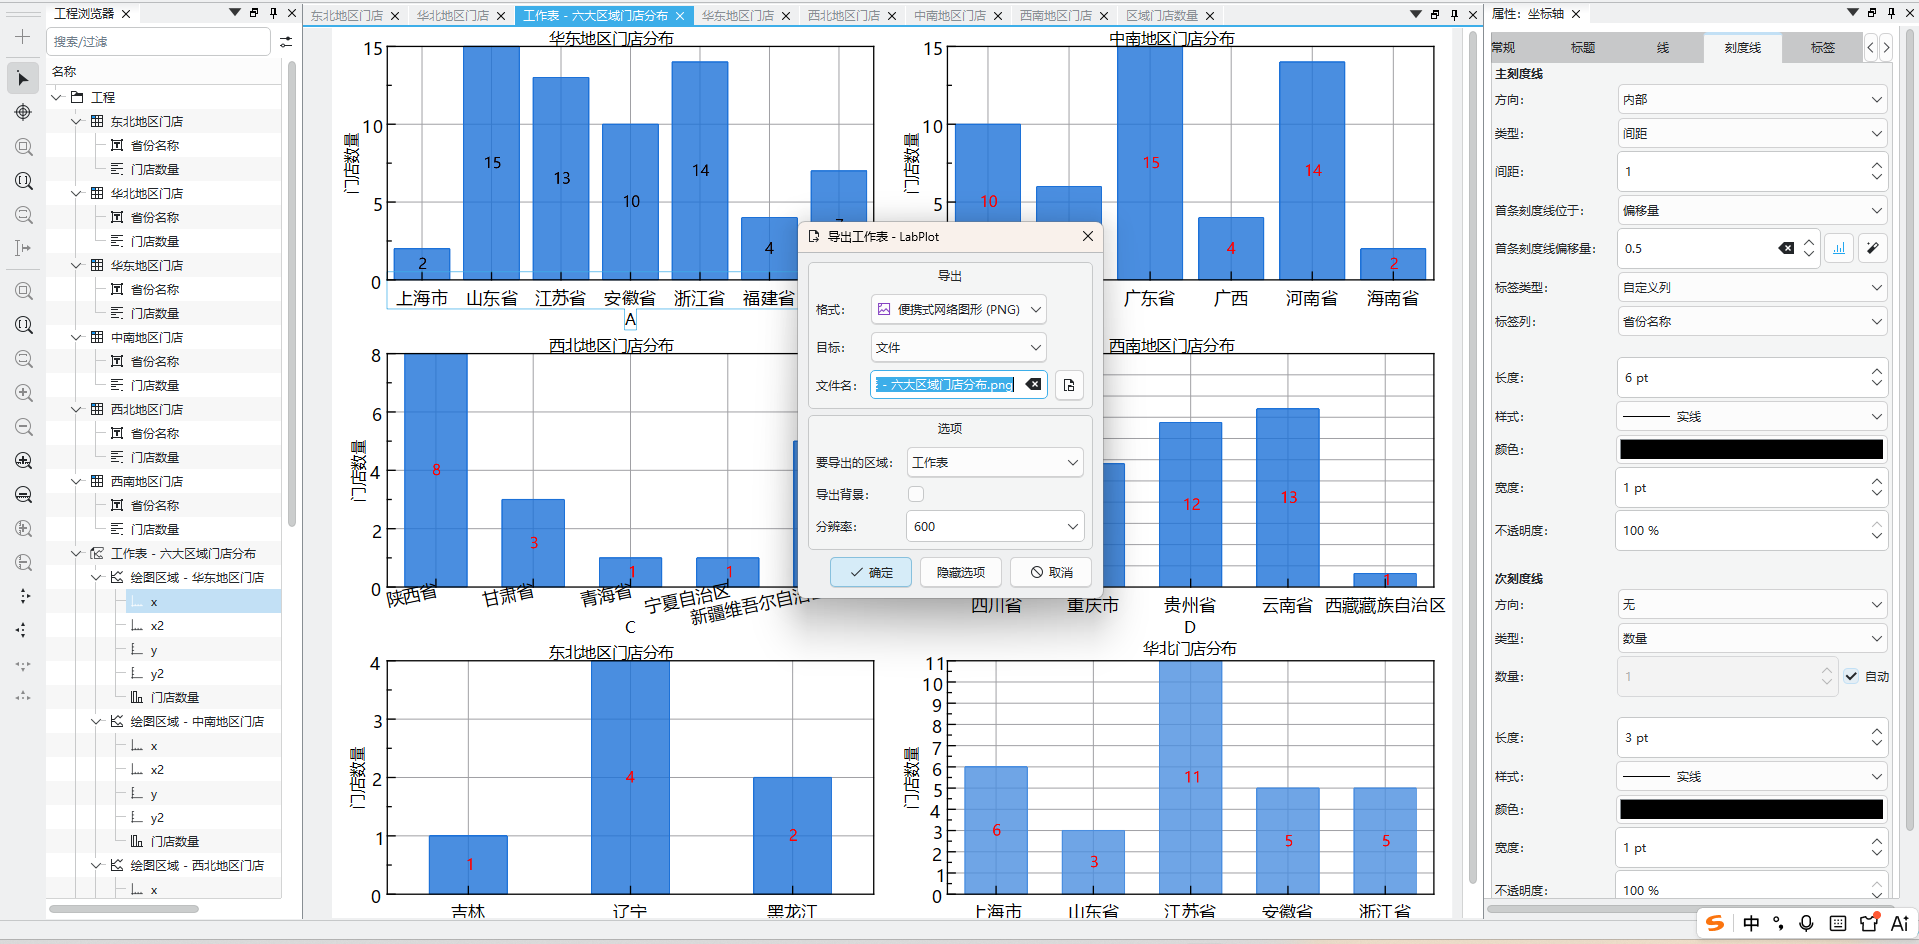Select 绘图区域 - 华东地区门店 in tree

click(197, 577)
